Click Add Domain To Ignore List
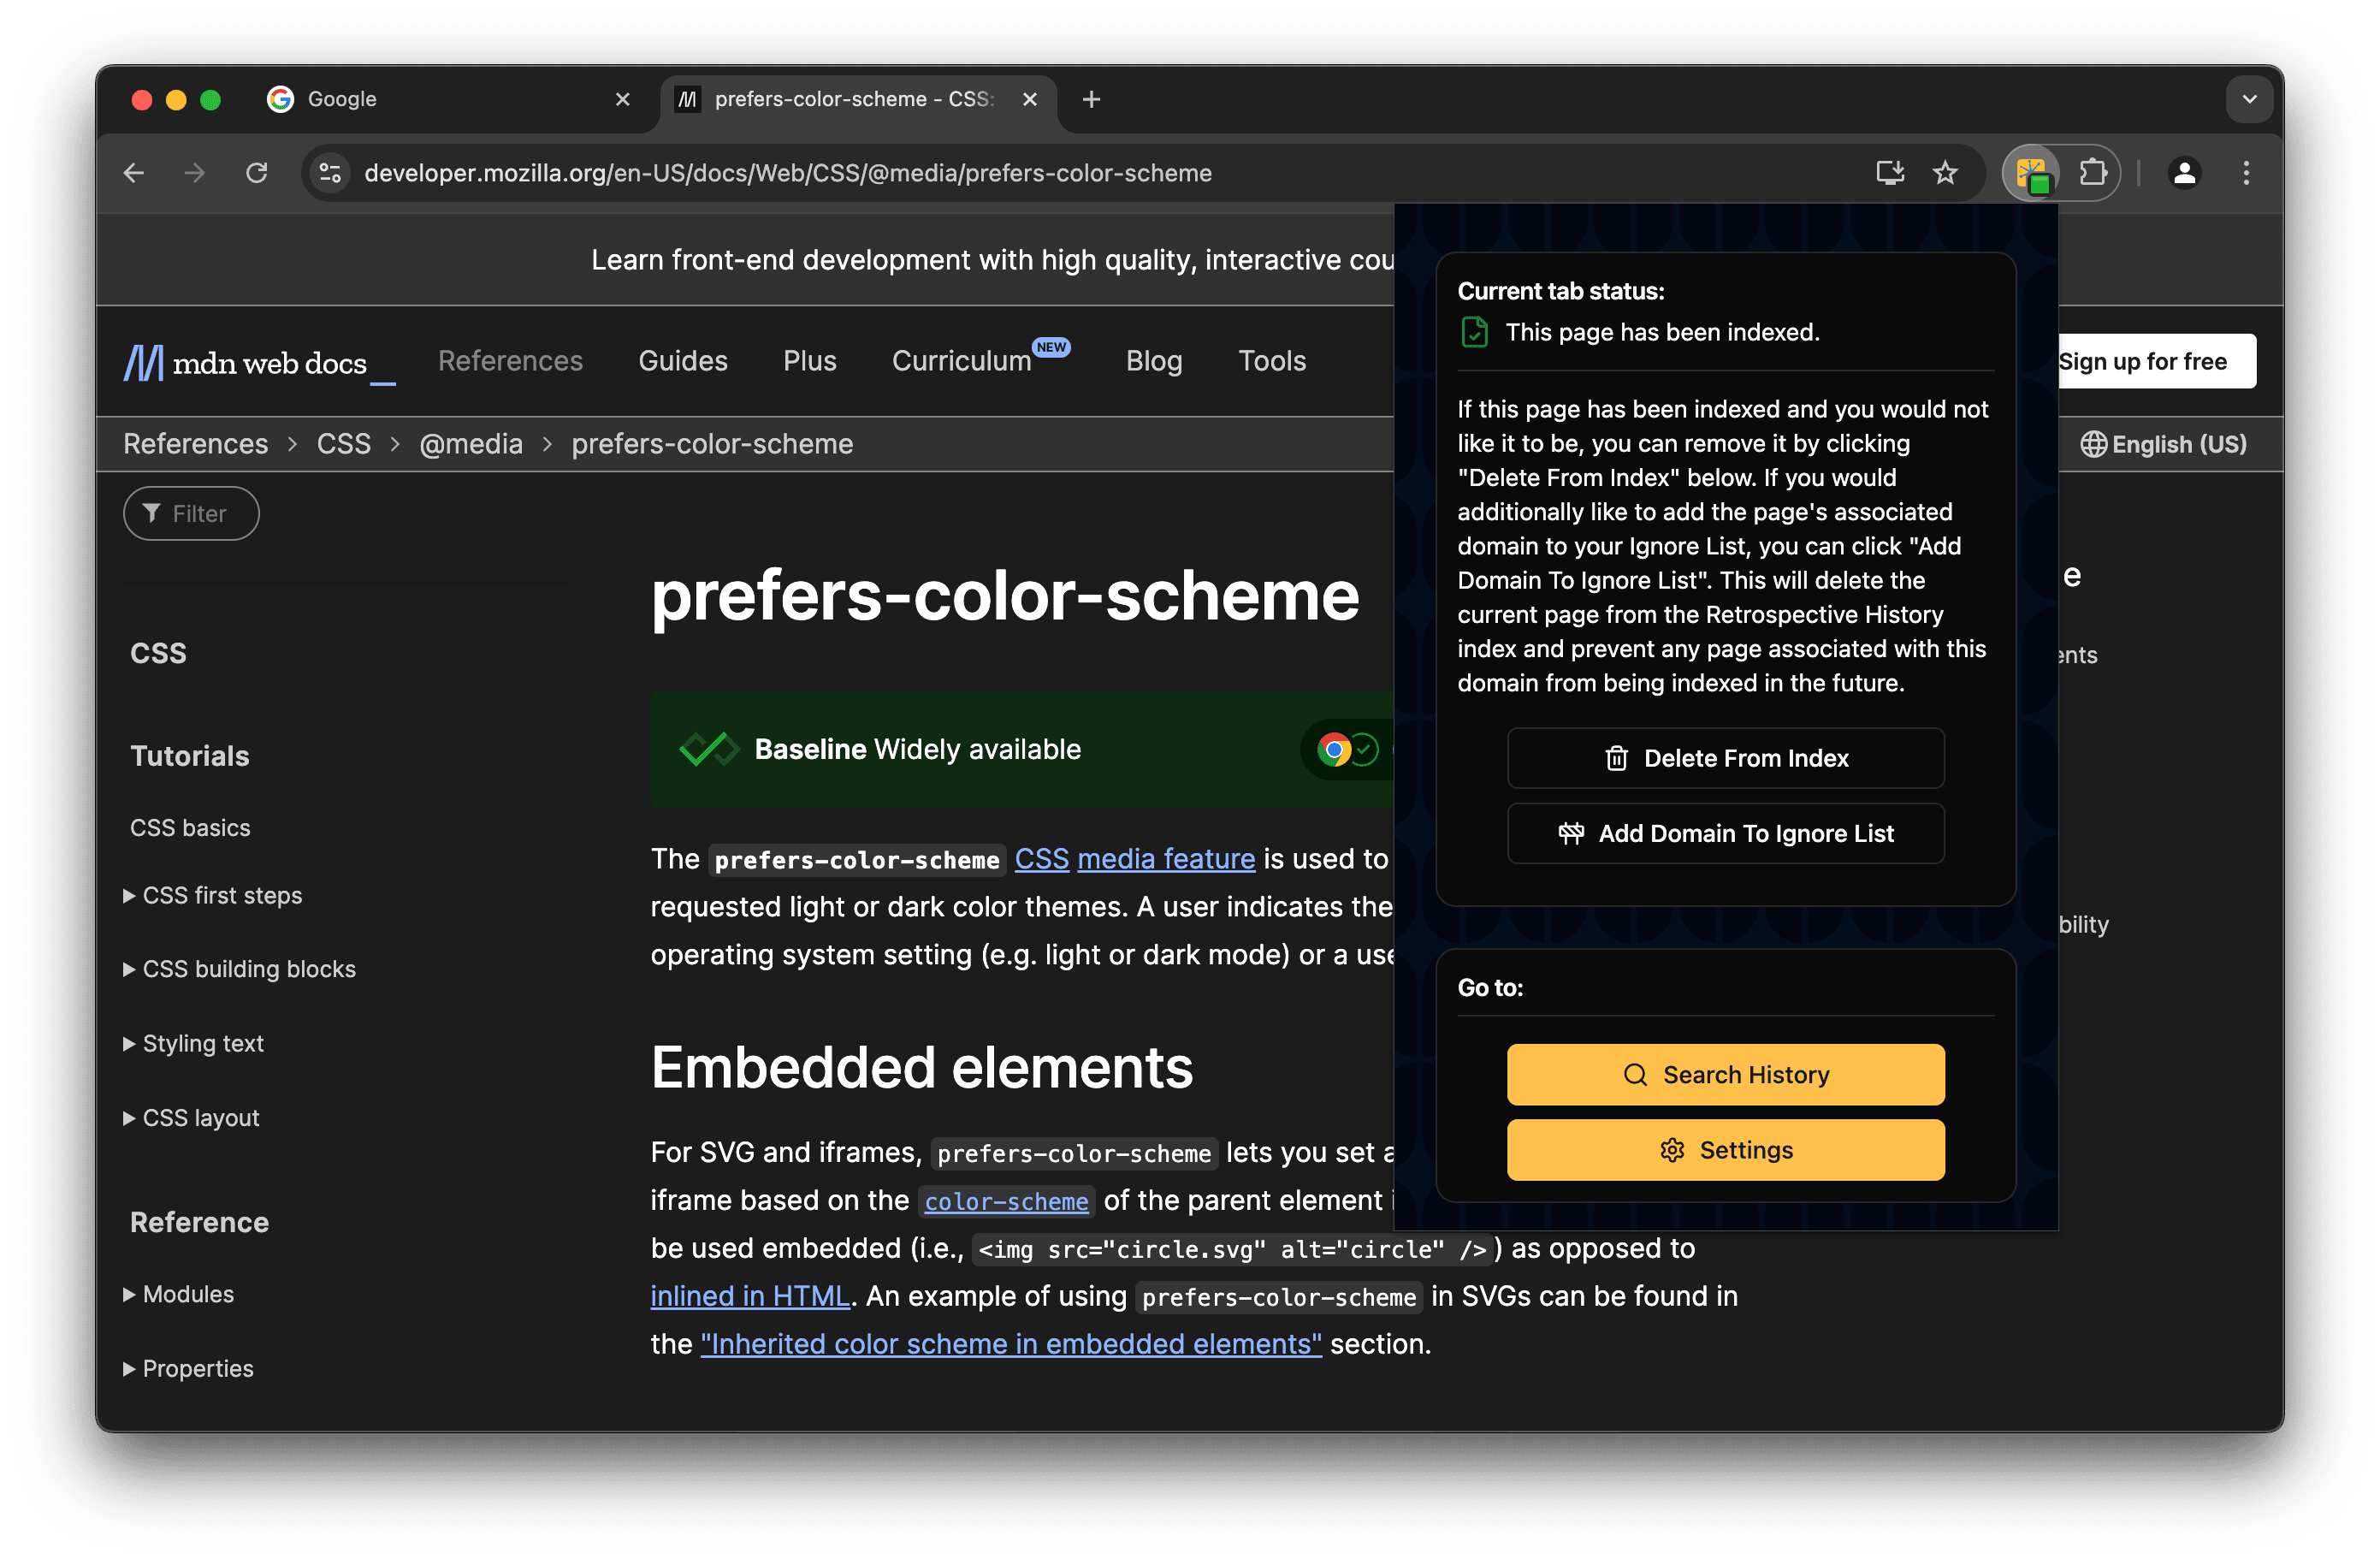Screen dimensions: 2380x1559 pos(1725,833)
